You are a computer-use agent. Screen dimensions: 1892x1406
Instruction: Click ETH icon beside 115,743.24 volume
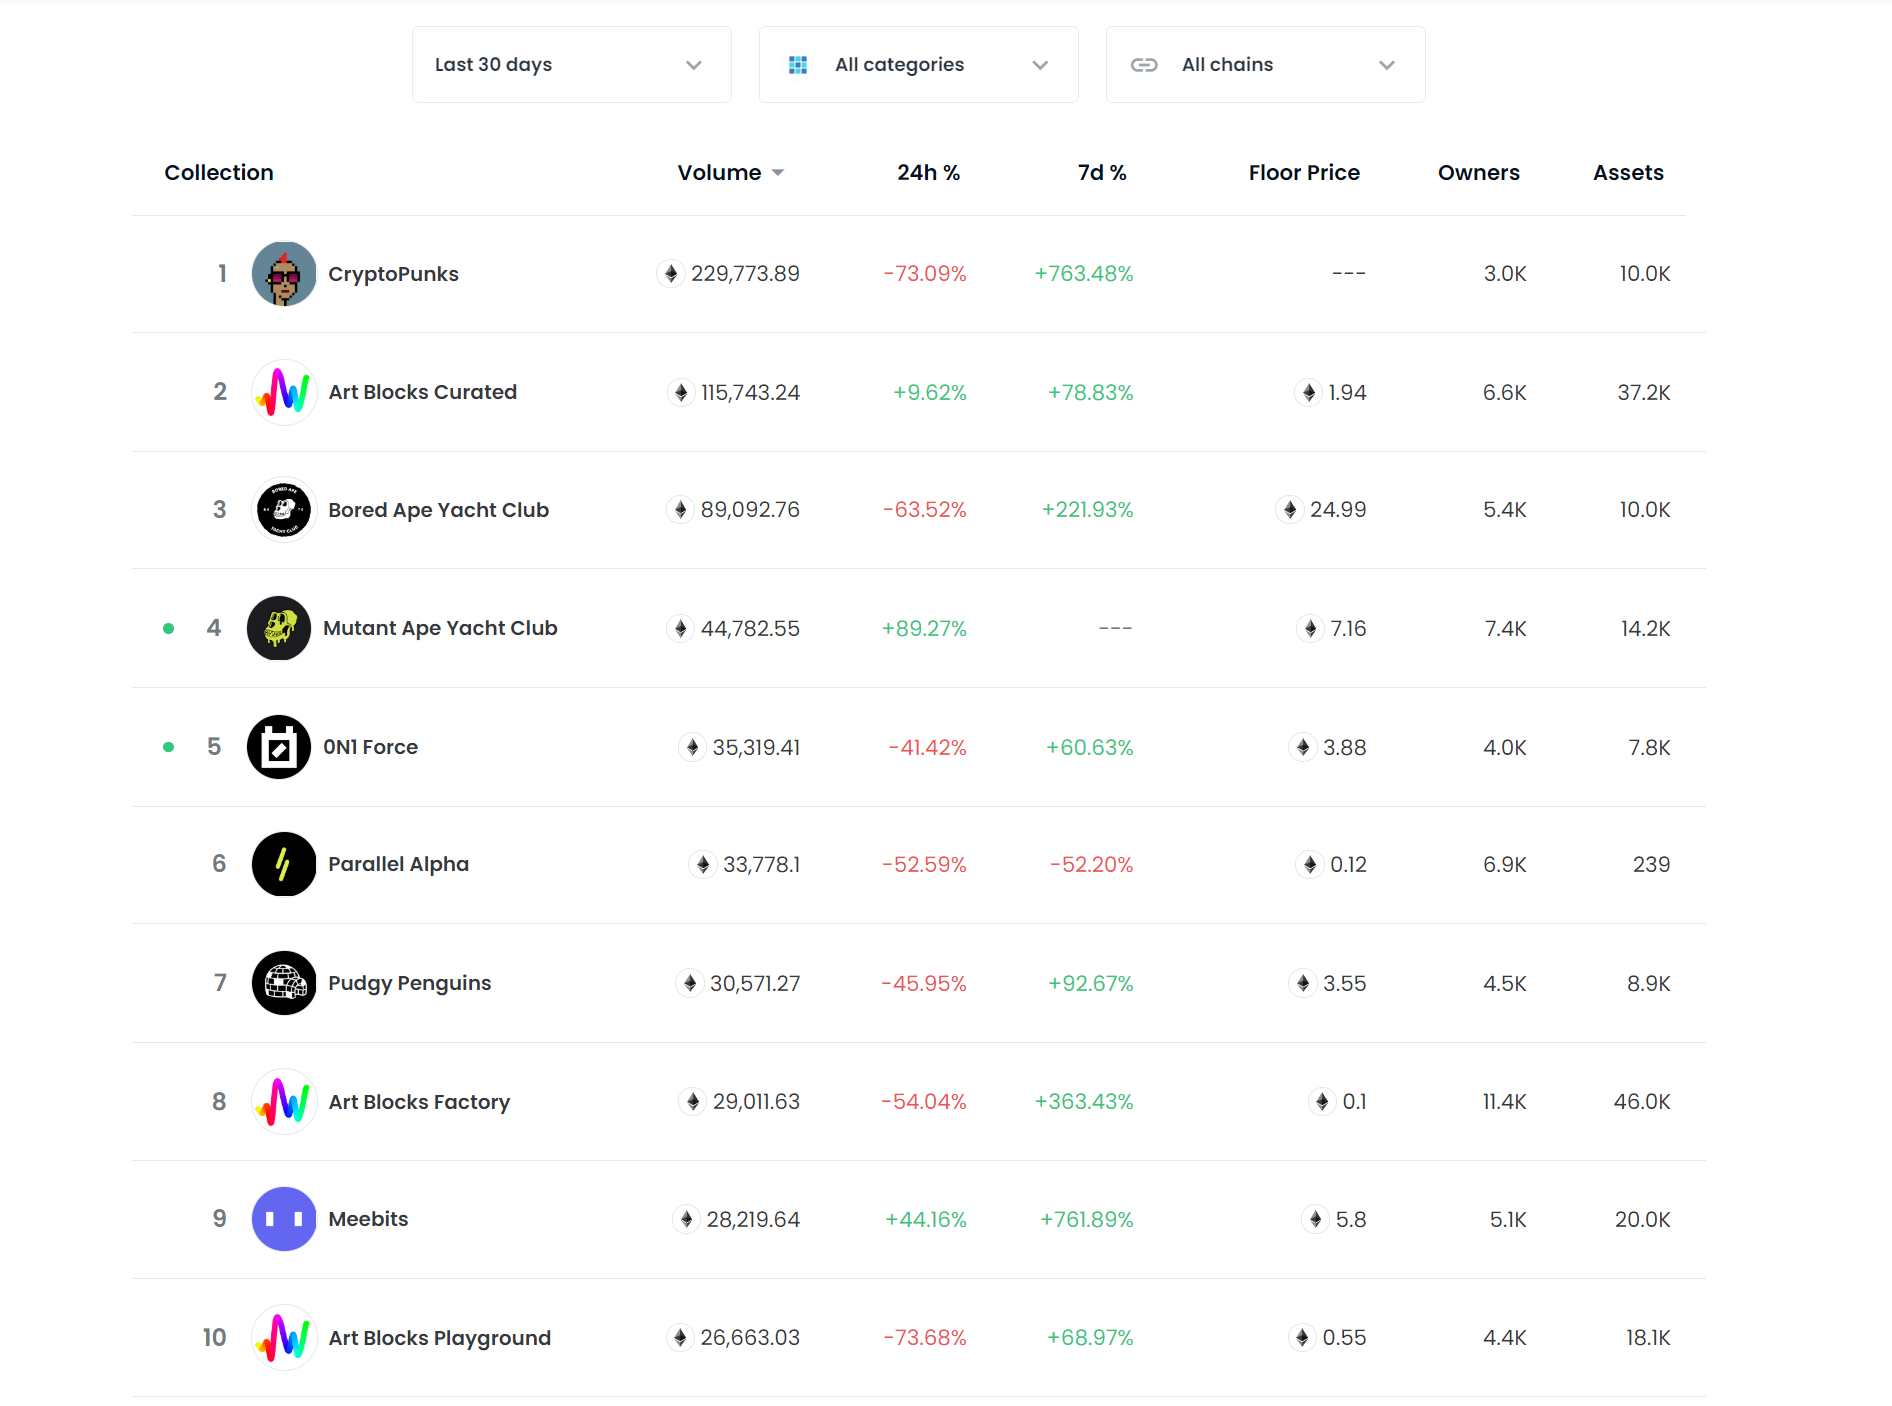[x=681, y=392]
